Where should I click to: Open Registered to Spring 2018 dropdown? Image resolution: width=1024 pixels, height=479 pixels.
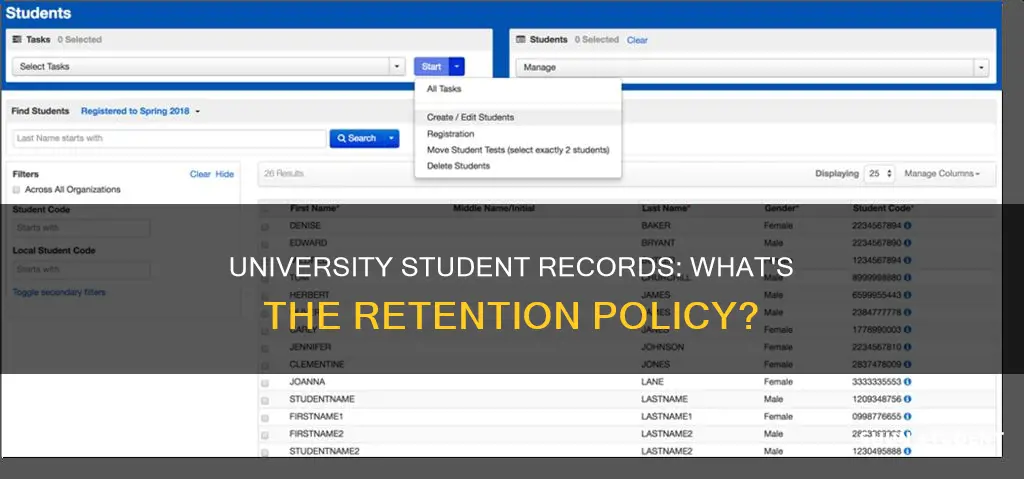pyautogui.click(x=140, y=111)
